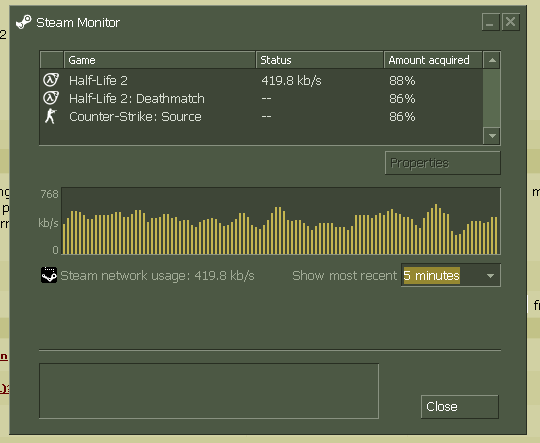Click the empty message box at bottom

[x=209, y=391]
